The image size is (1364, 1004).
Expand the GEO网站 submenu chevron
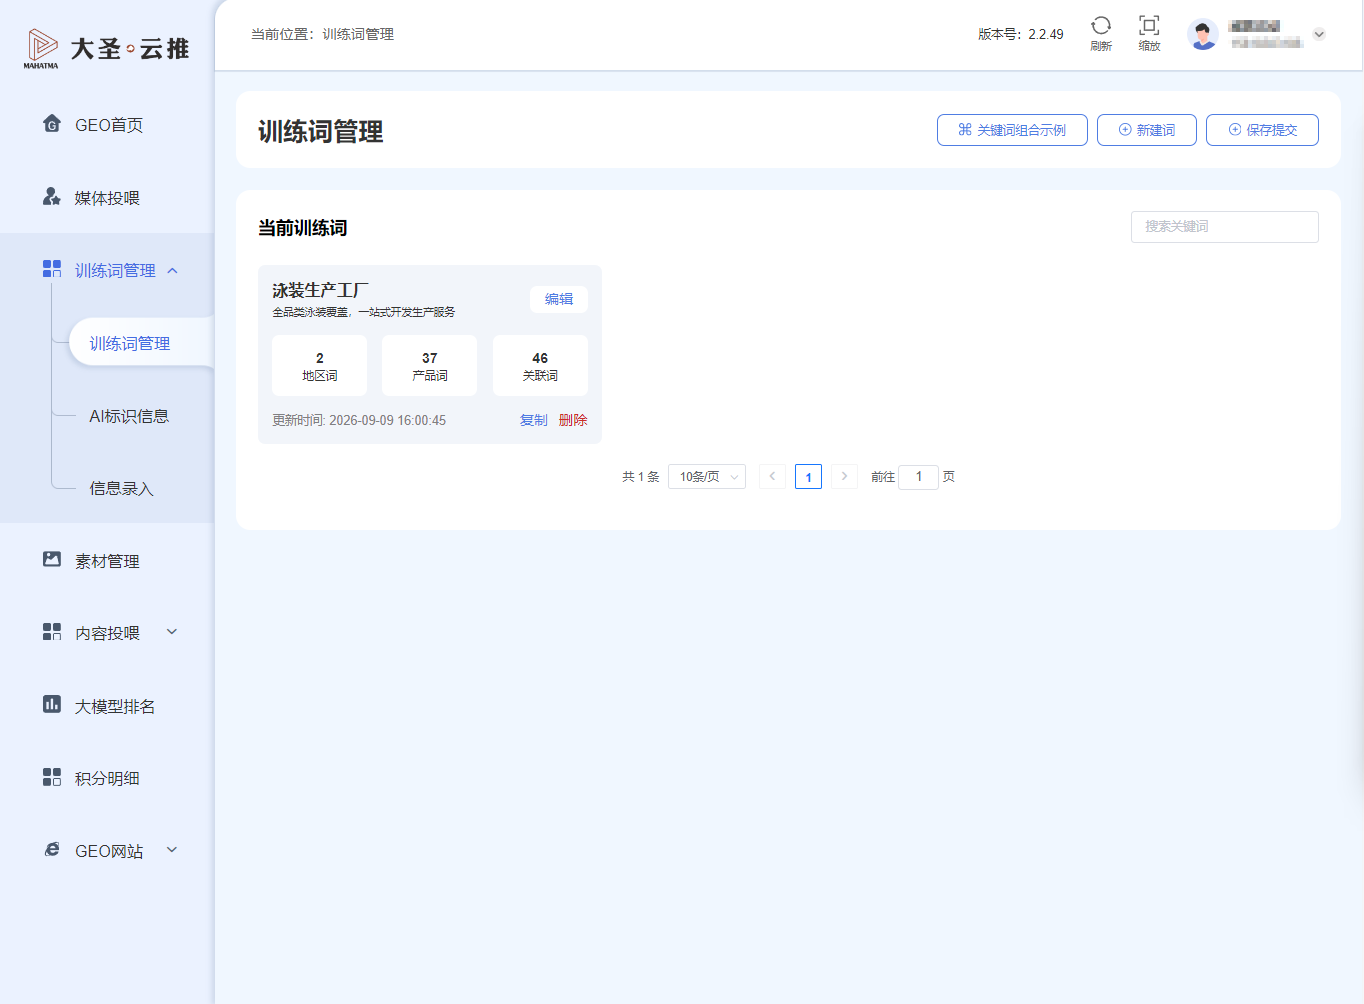tap(172, 850)
